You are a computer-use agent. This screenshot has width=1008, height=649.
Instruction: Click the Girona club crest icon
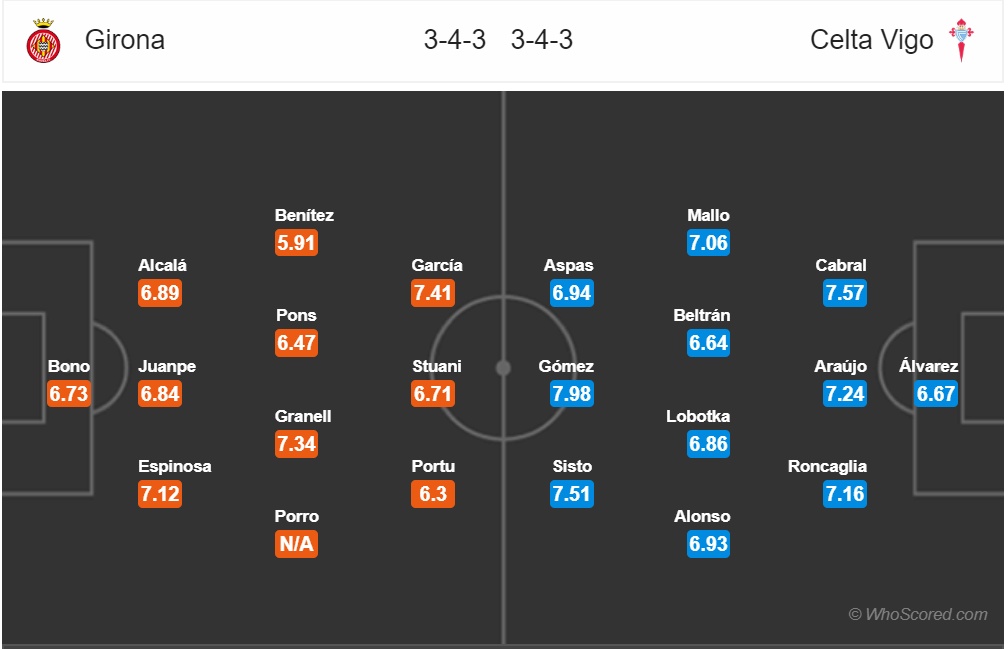click(x=43, y=40)
